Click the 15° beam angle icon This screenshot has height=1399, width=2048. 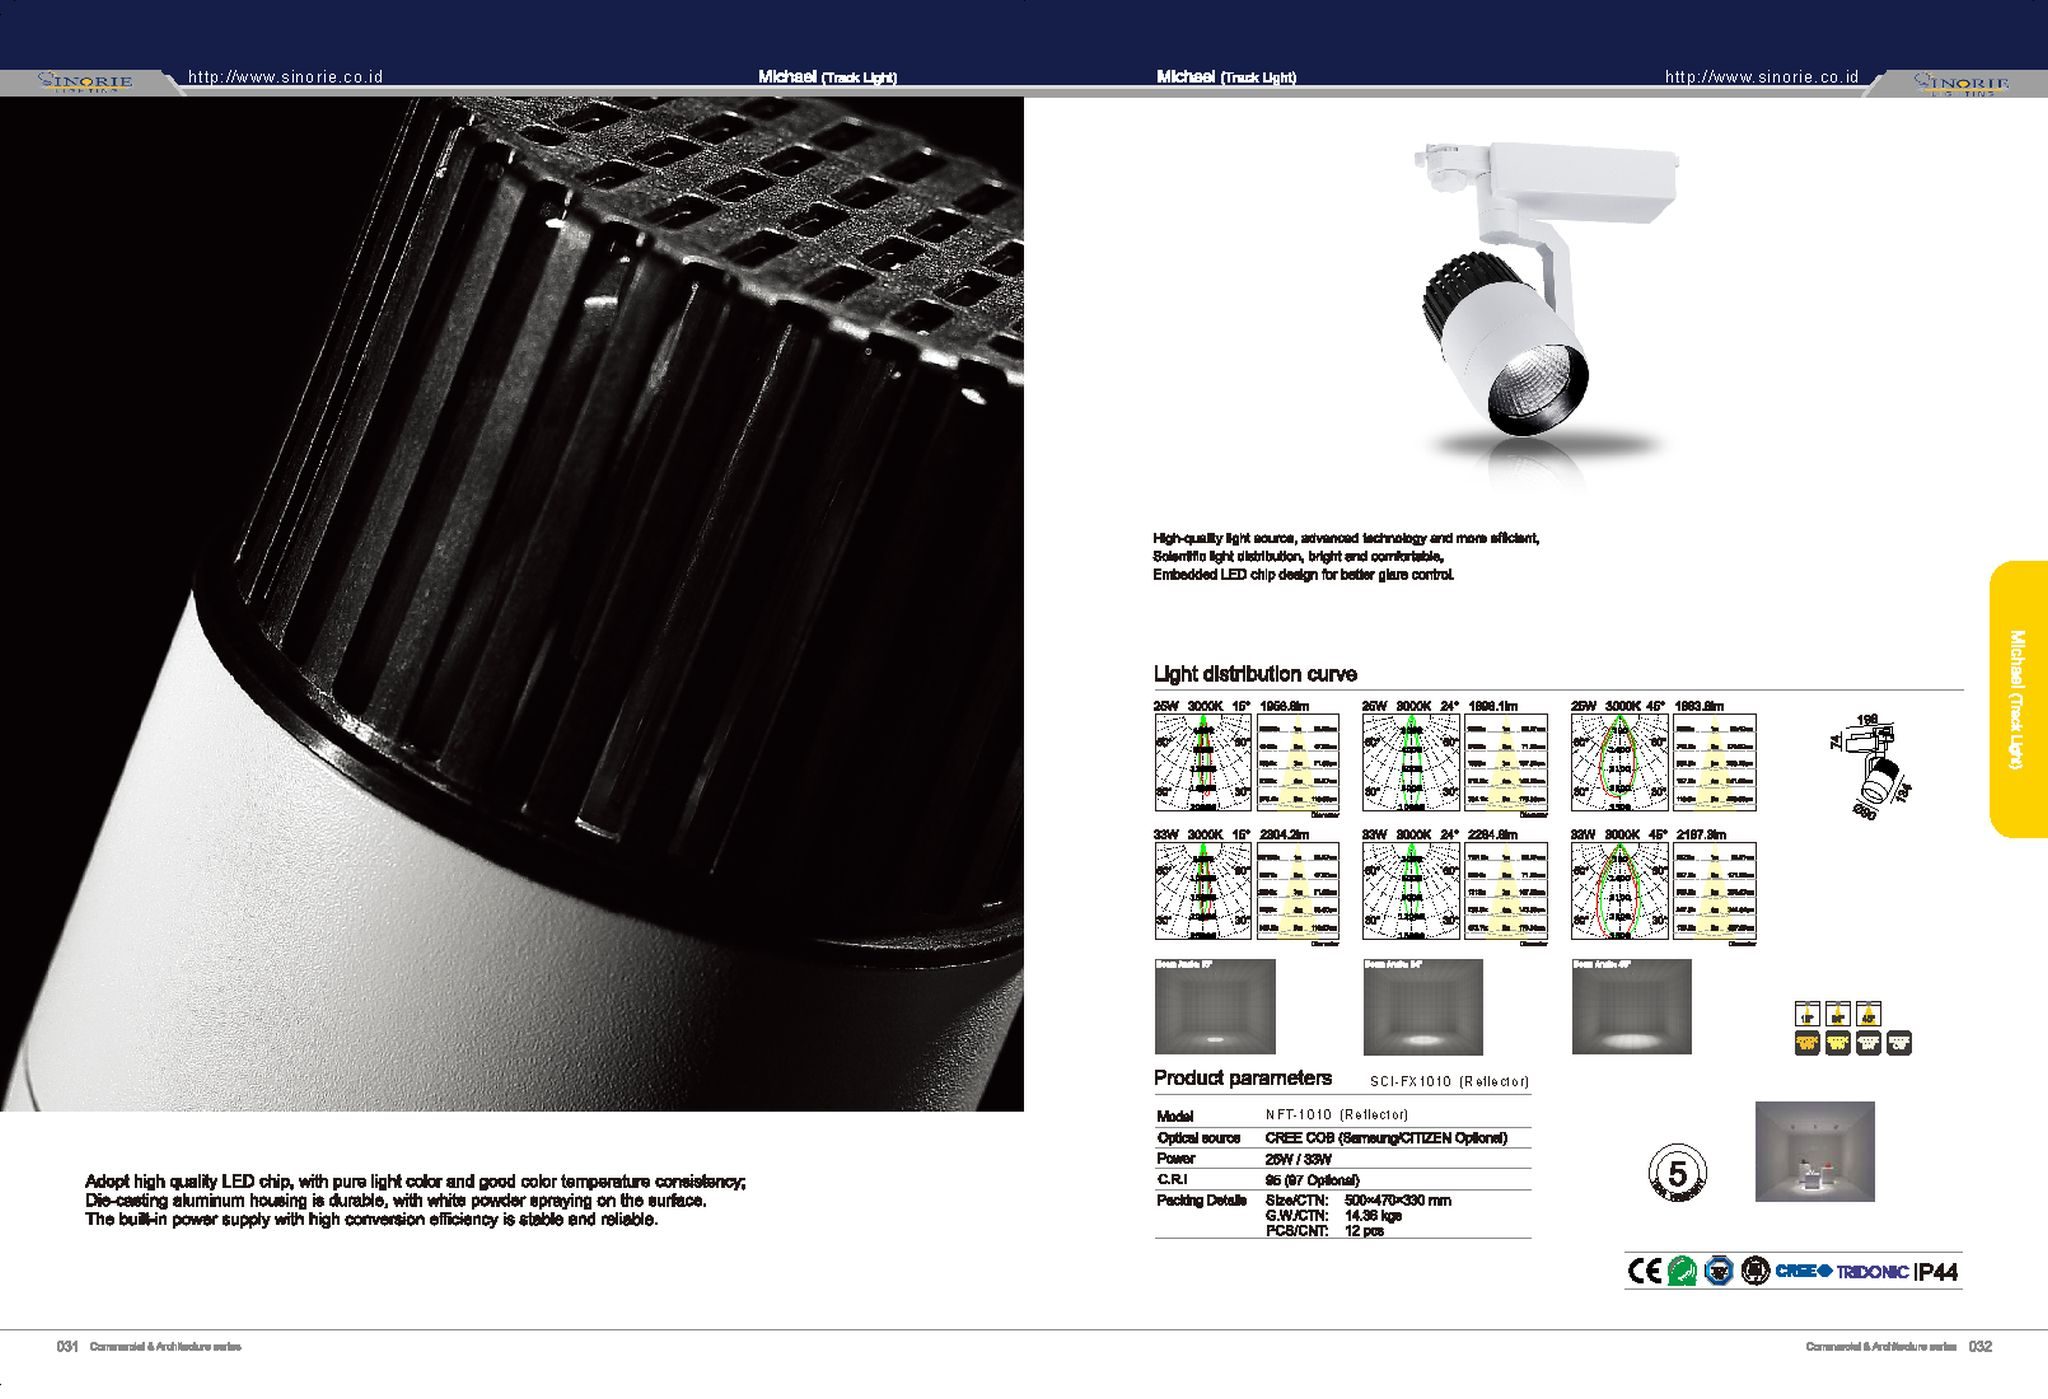click(1806, 1014)
